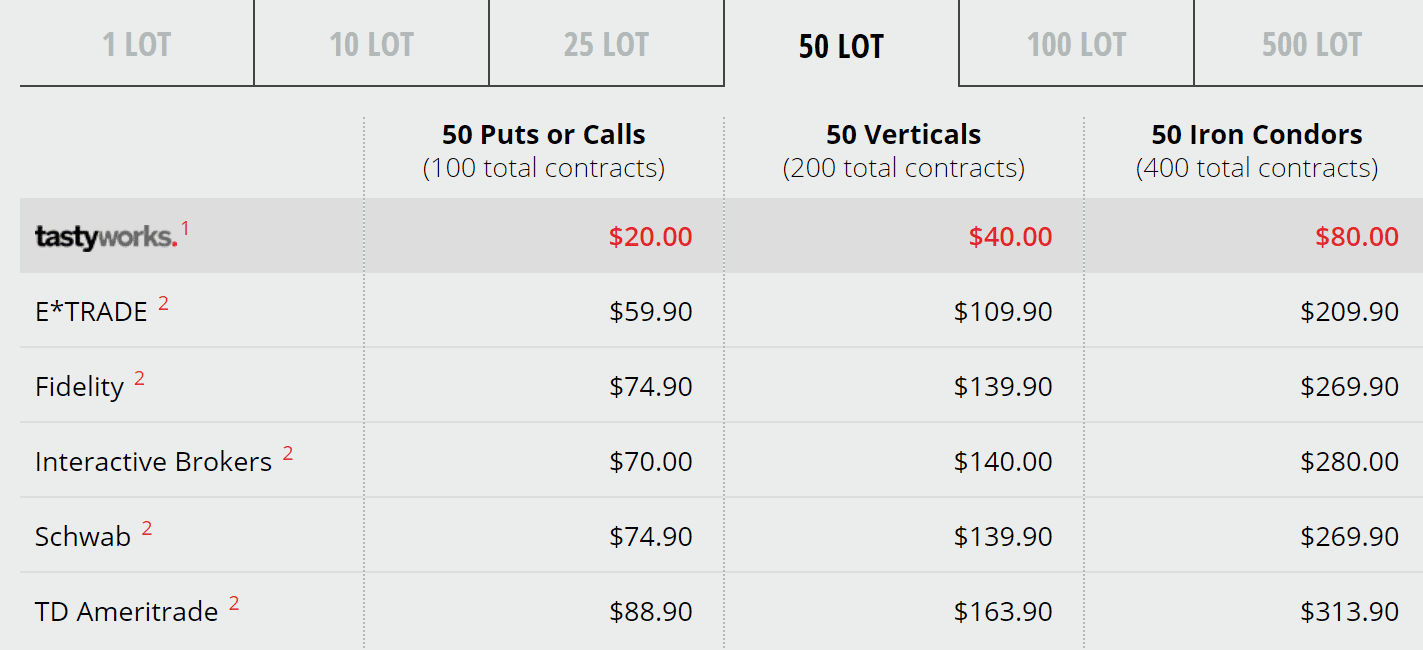Open TD Ameritrade's footnote reference

pyautogui.click(x=234, y=604)
